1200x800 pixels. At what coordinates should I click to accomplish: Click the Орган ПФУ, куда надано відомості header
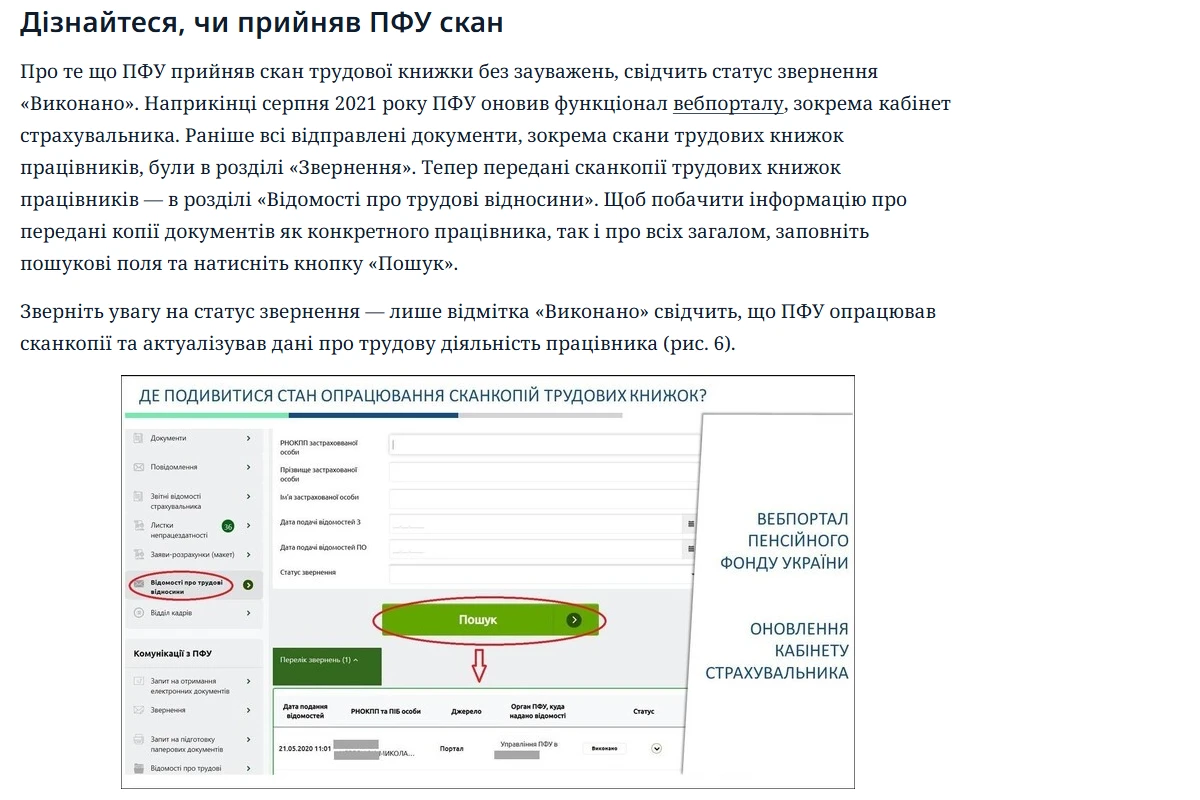pos(537,712)
